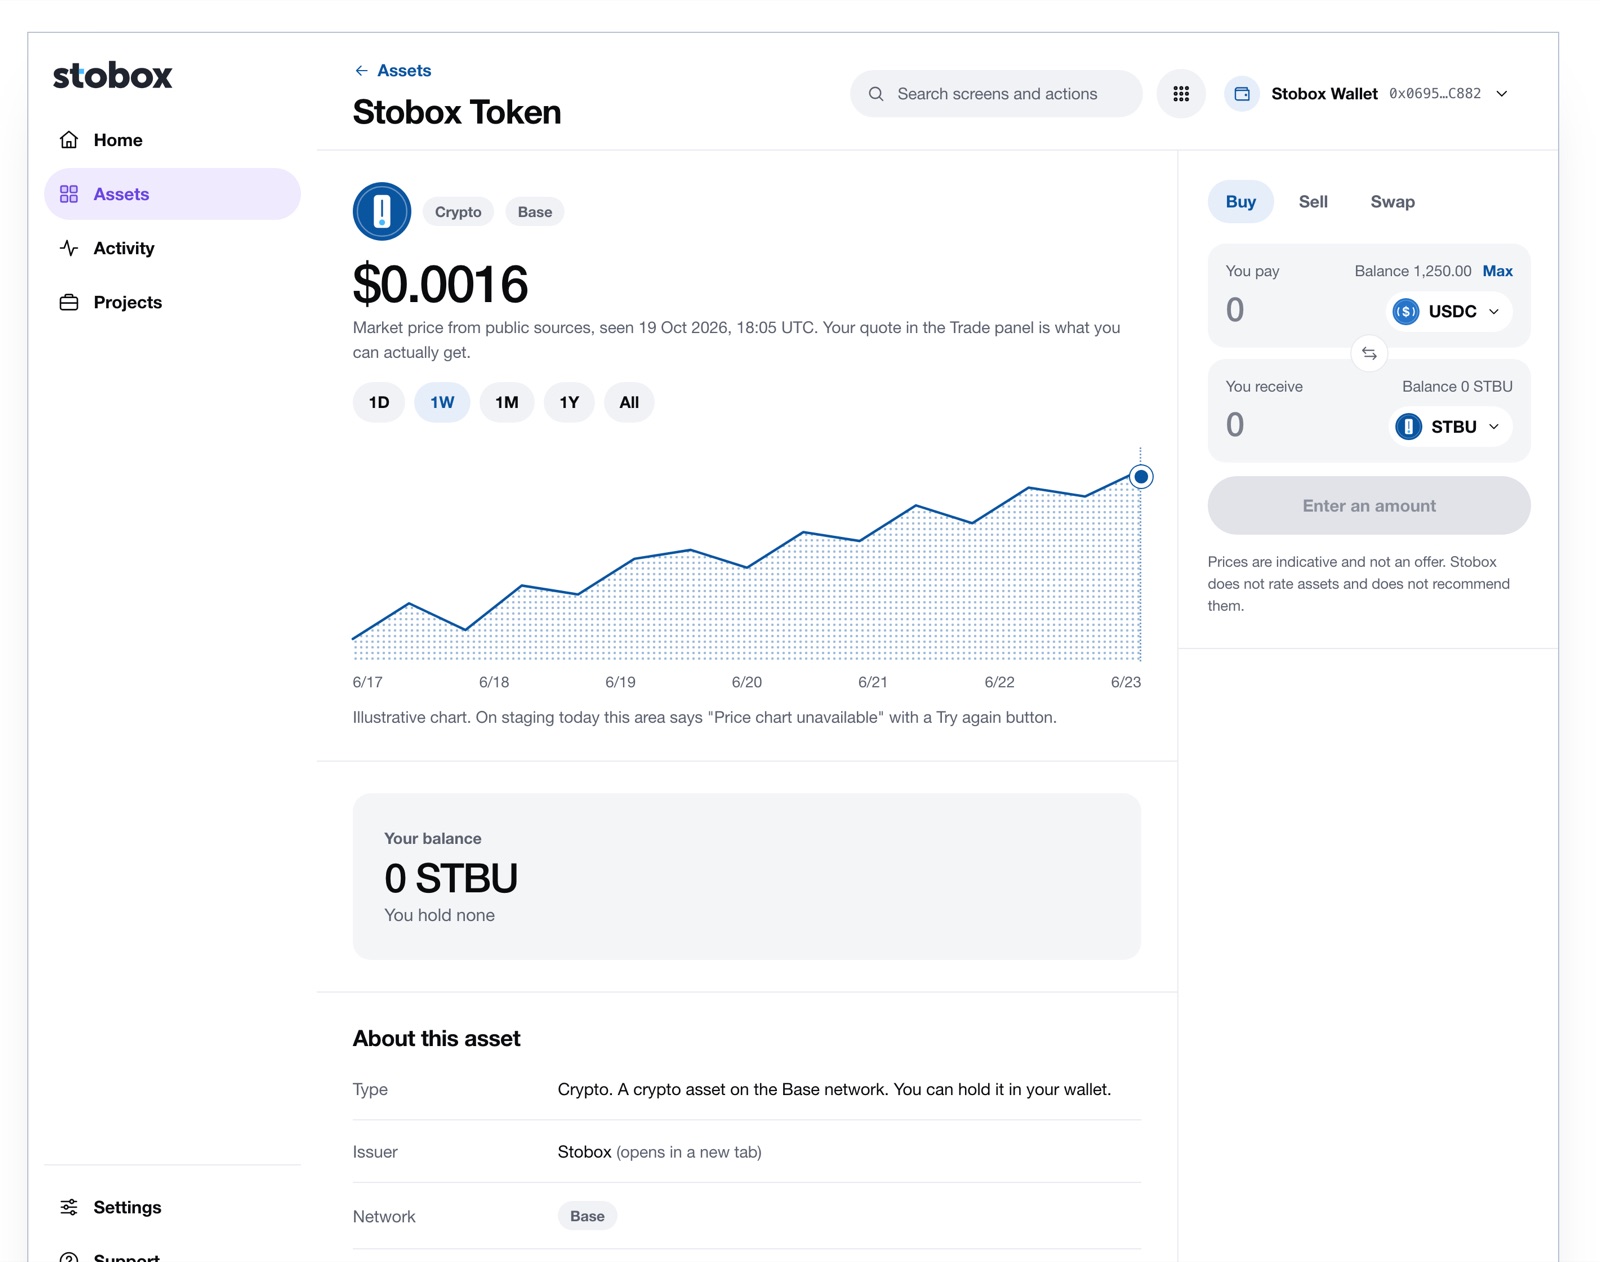The width and height of the screenshot is (1600, 1262).
Task: Select the 1D chart range
Action: pos(379,402)
